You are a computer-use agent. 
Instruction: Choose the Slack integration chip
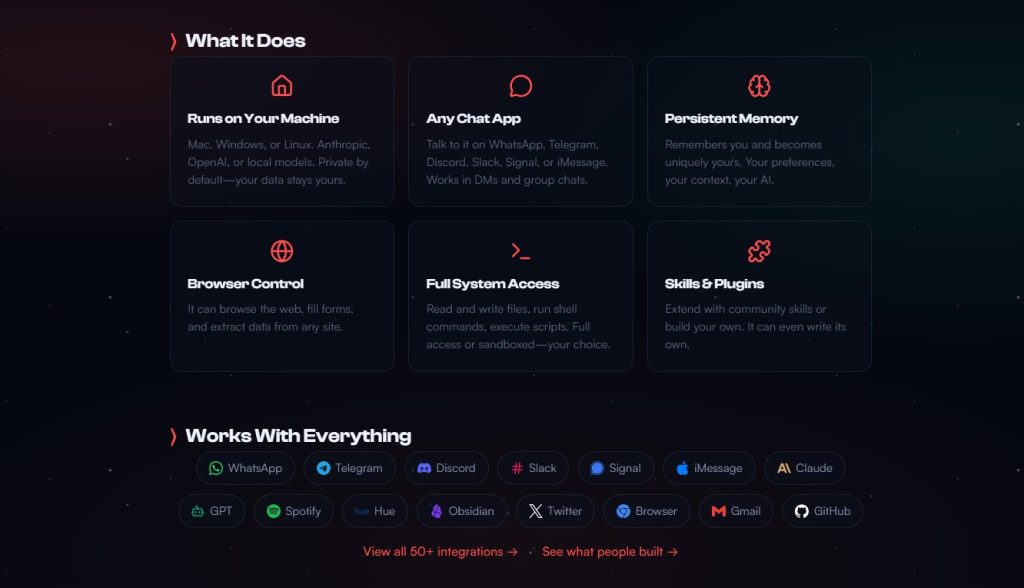click(533, 468)
